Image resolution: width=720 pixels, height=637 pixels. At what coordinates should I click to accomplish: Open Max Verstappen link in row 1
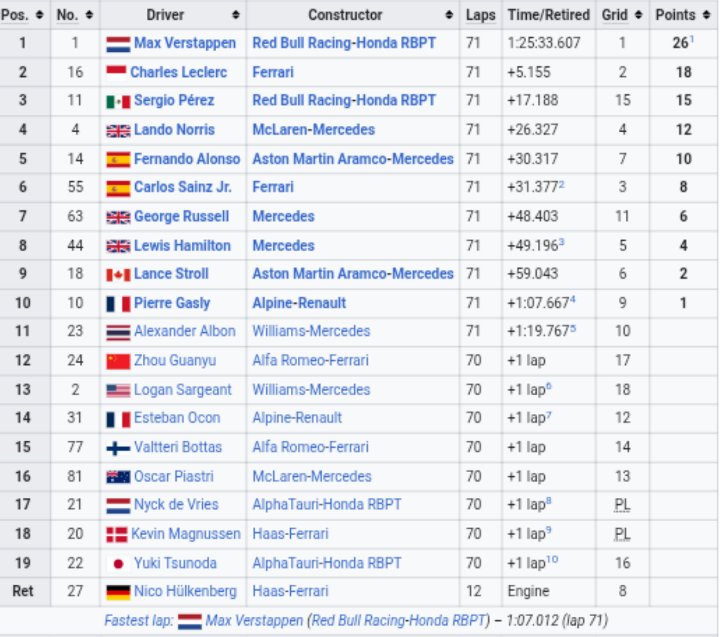coord(185,43)
